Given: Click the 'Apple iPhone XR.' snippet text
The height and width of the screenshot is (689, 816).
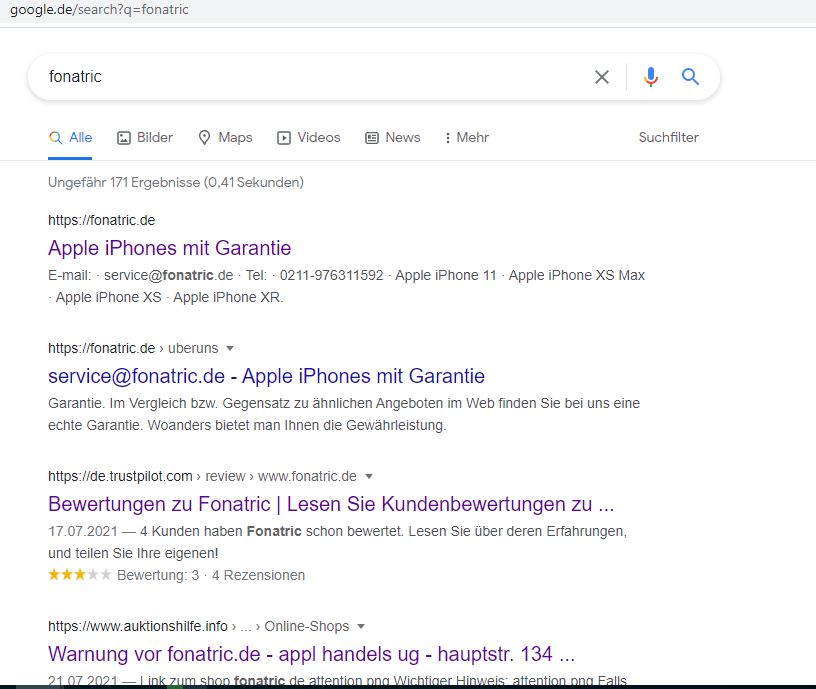Looking at the screenshot, I should (x=228, y=297).
